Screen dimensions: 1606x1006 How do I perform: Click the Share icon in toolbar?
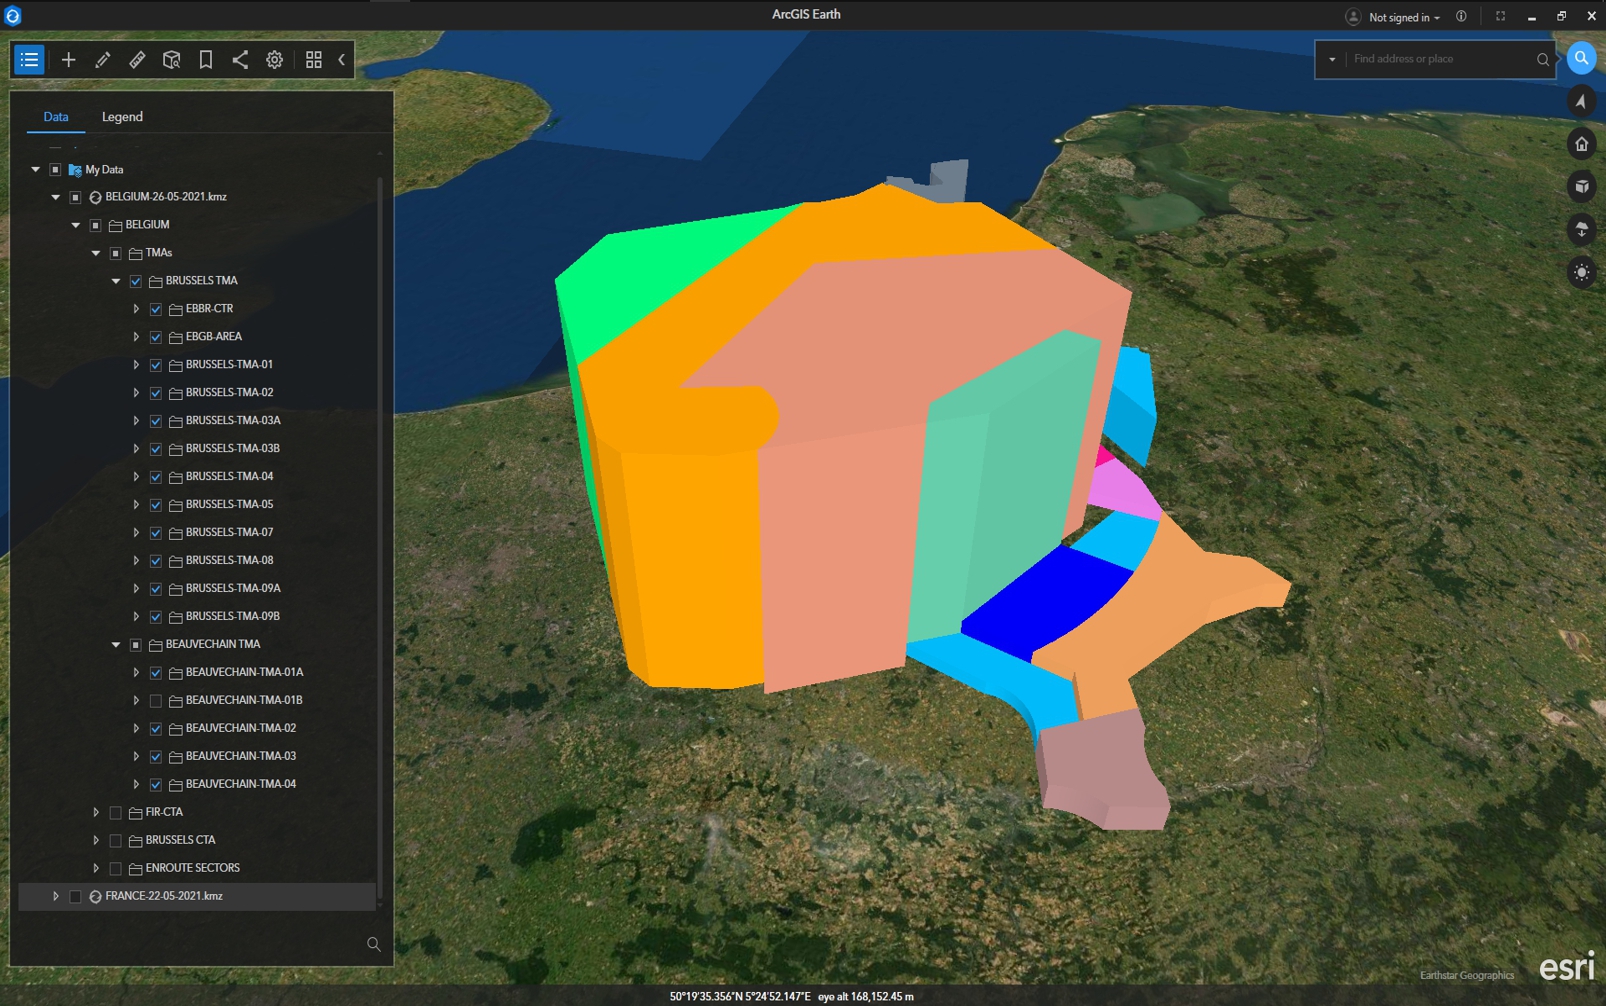[x=240, y=60]
